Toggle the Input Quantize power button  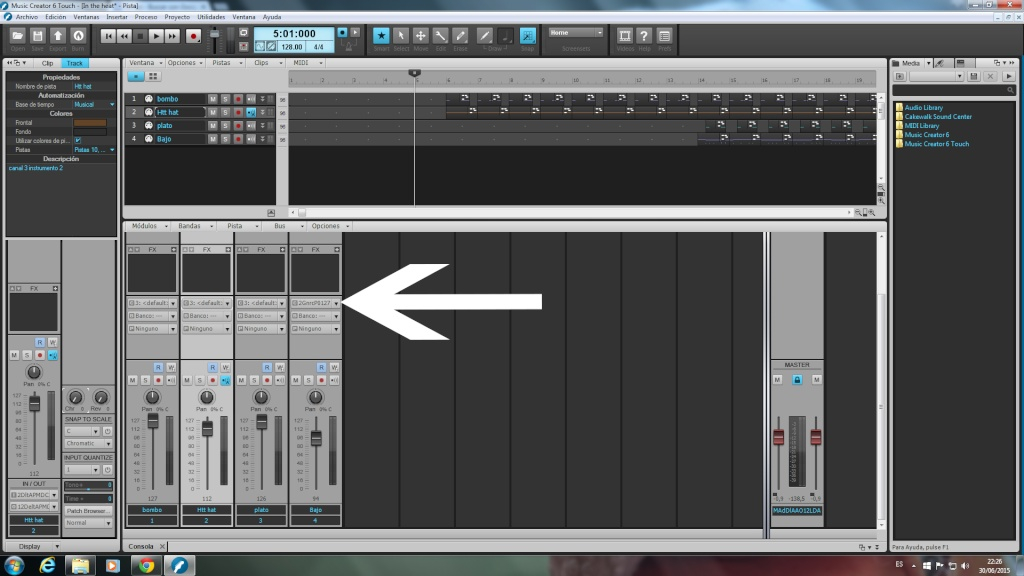click(108, 470)
